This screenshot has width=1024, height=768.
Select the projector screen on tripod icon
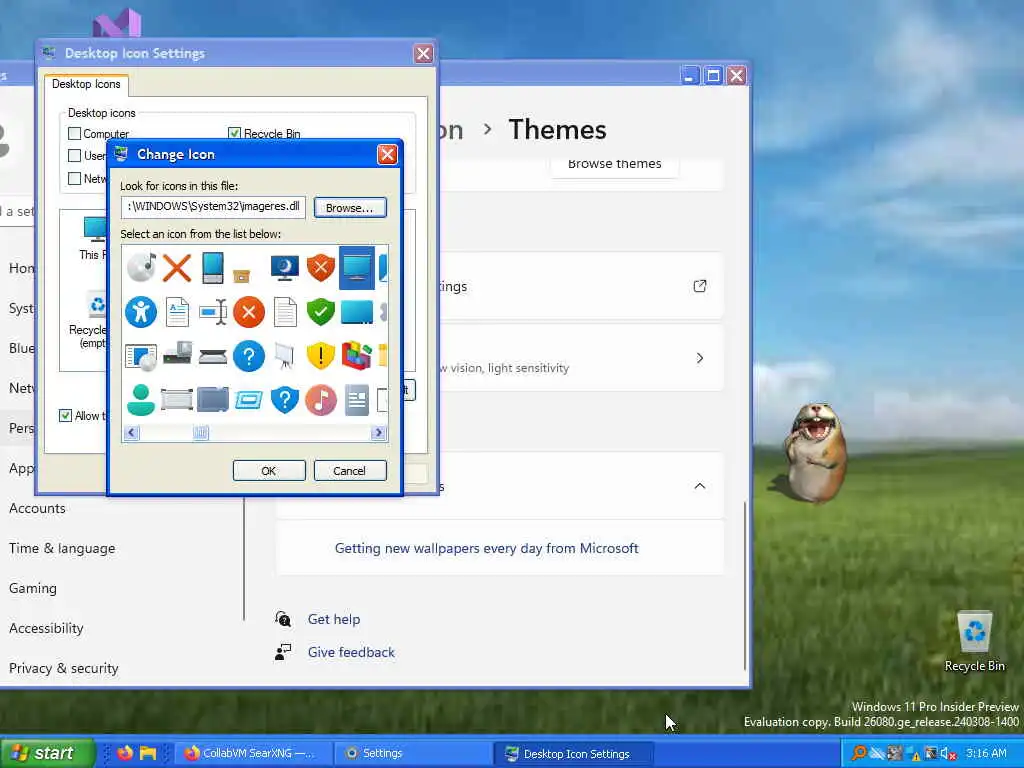[285, 357]
